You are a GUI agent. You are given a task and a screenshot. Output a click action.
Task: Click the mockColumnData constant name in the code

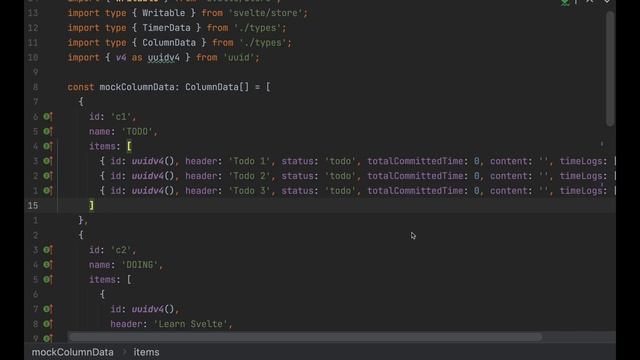click(x=137, y=87)
